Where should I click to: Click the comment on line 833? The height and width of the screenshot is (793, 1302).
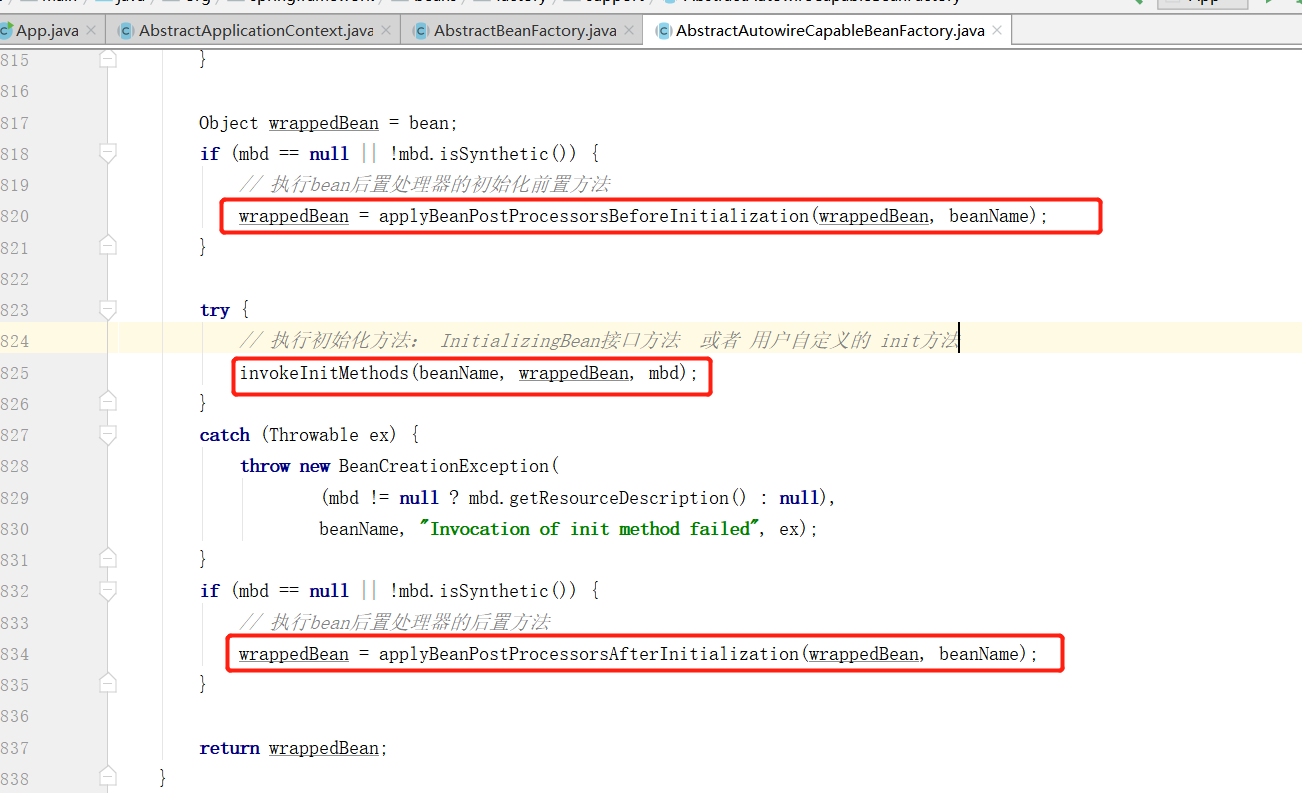pos(395,622)
